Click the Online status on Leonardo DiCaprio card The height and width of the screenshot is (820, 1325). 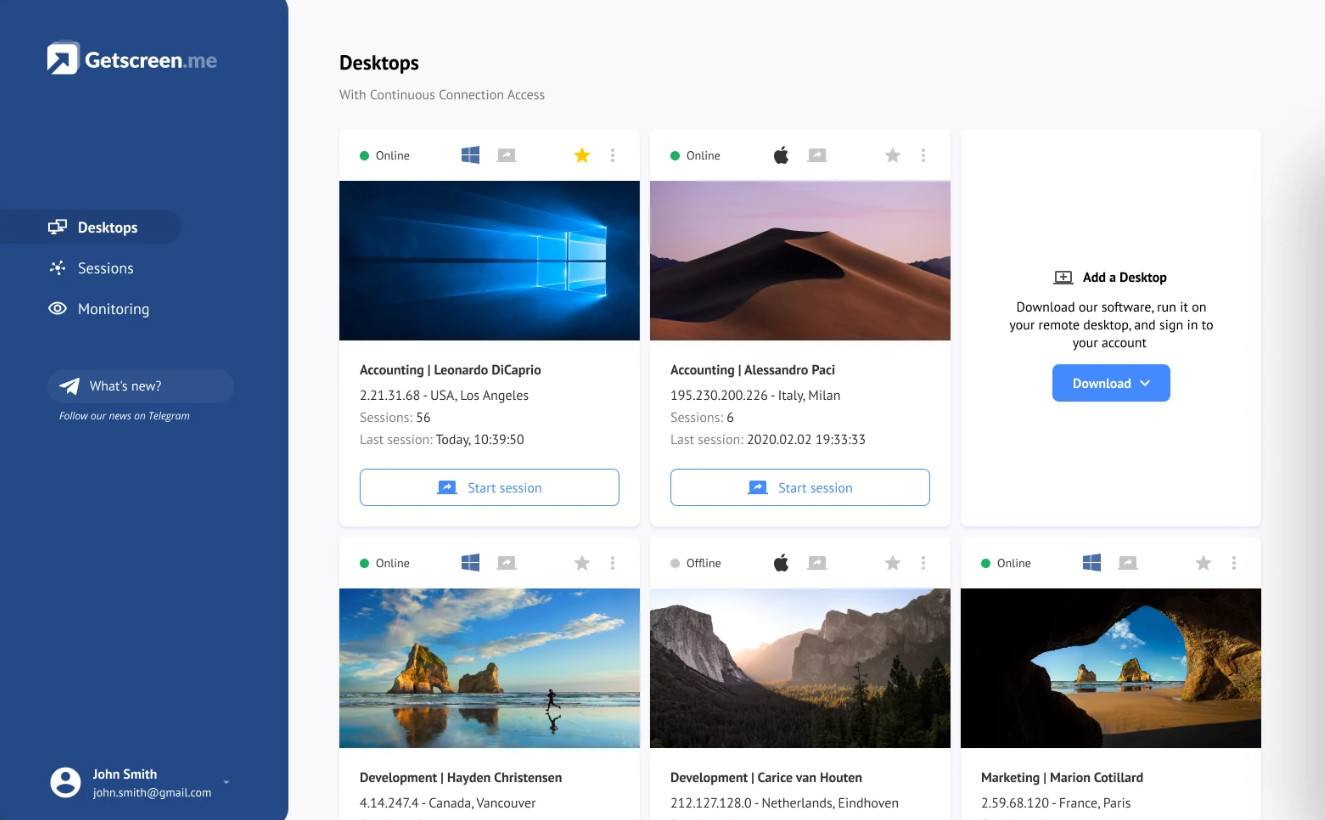tap(385, 155)
